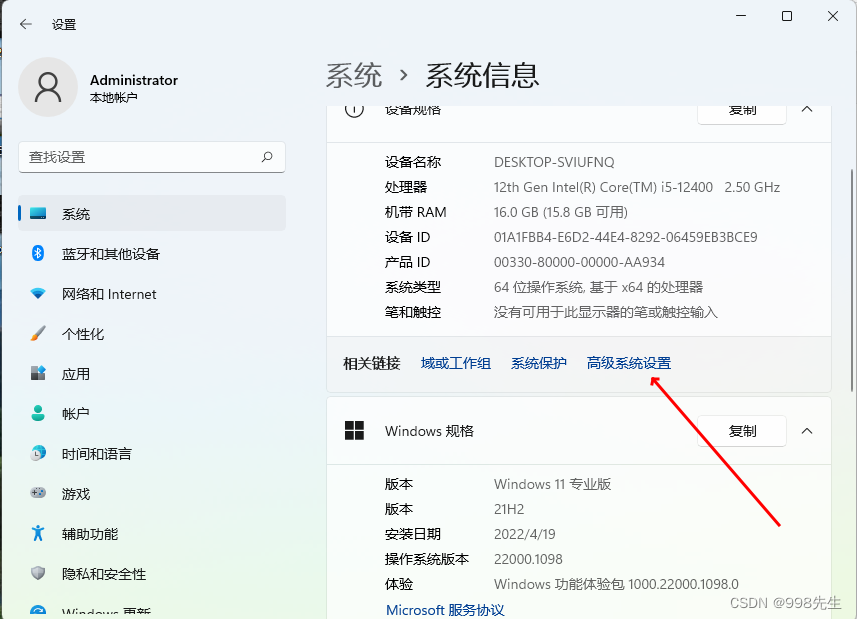
Task: Click the System monitor icon in sidebar
Action: point(38,214)
